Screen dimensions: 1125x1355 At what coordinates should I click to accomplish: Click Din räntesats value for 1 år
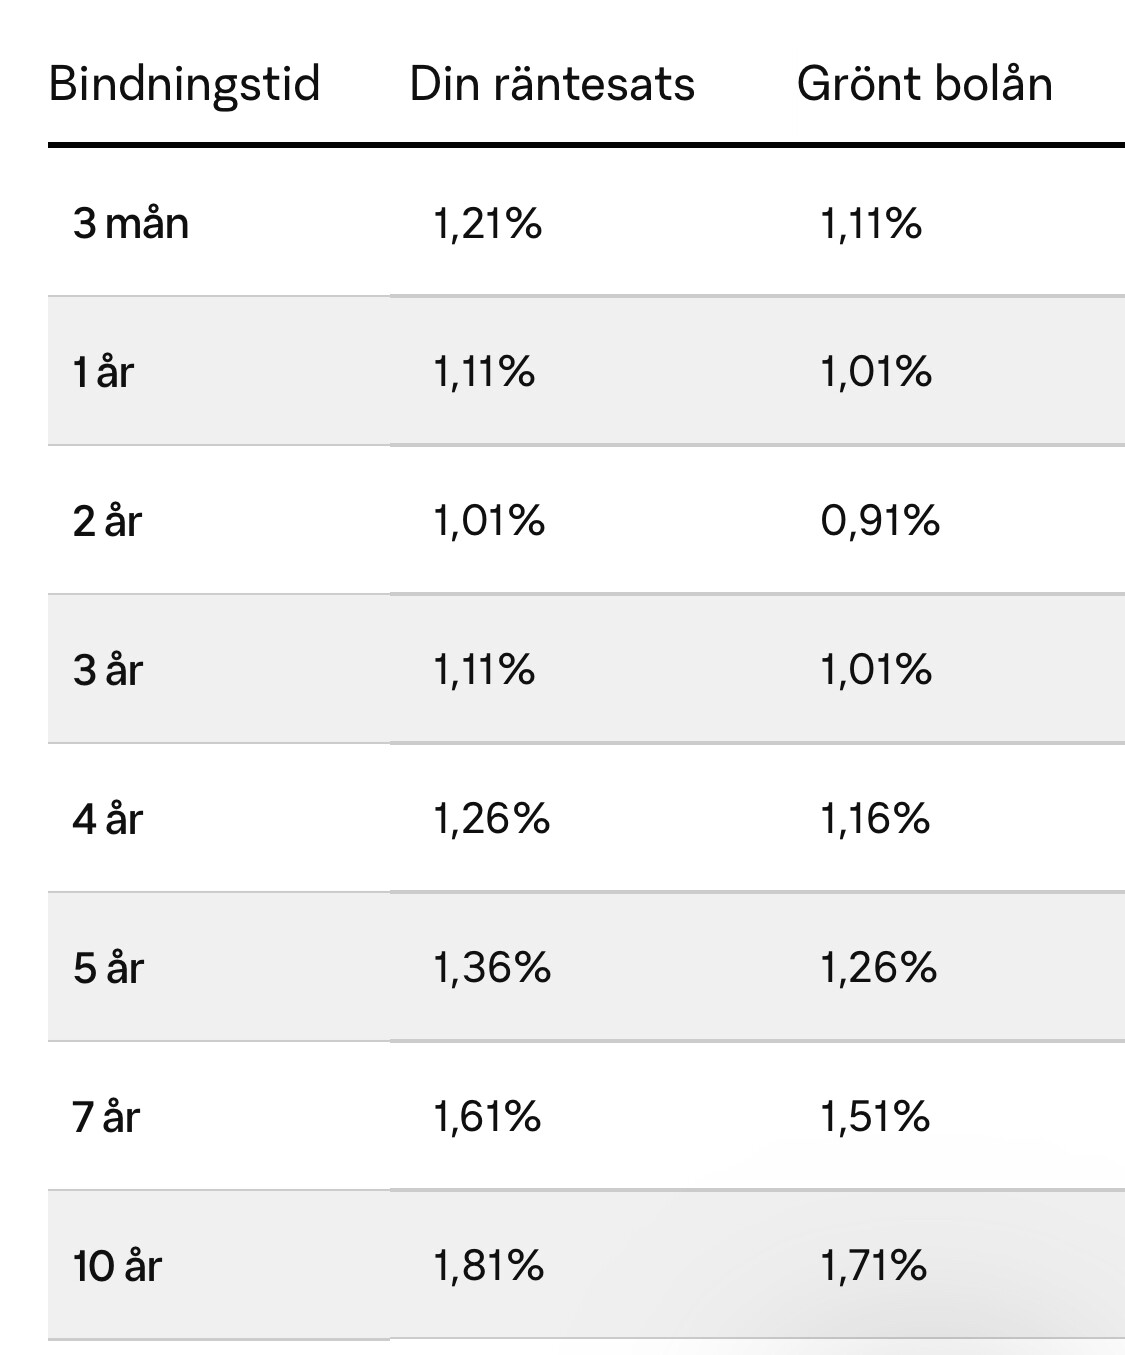click(484, 372)
